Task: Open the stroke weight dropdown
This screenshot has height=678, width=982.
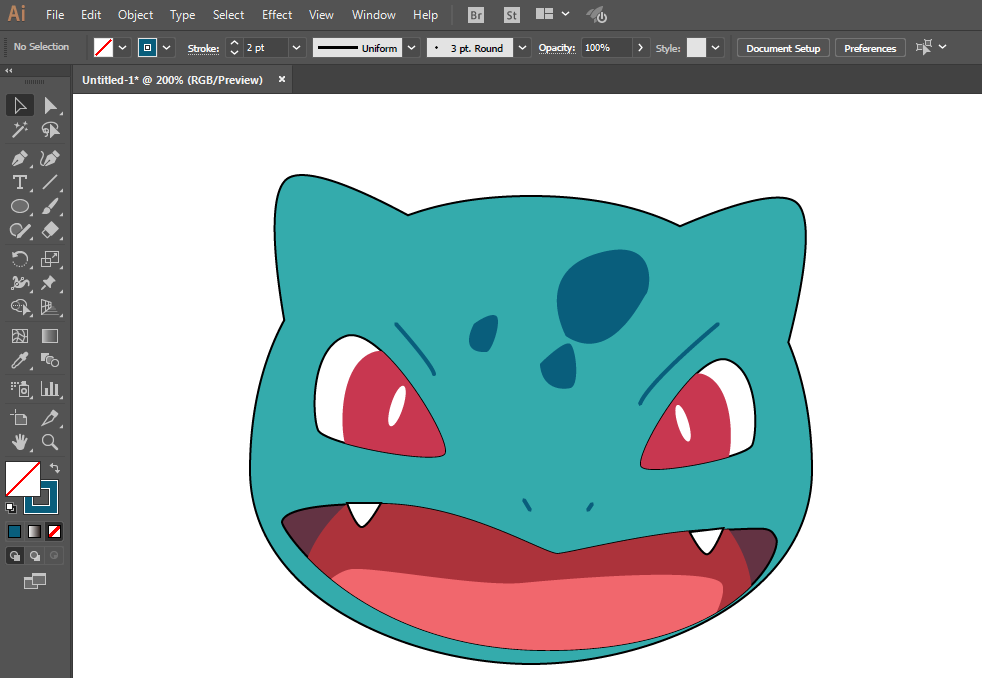Action: (x=296, y=48)
